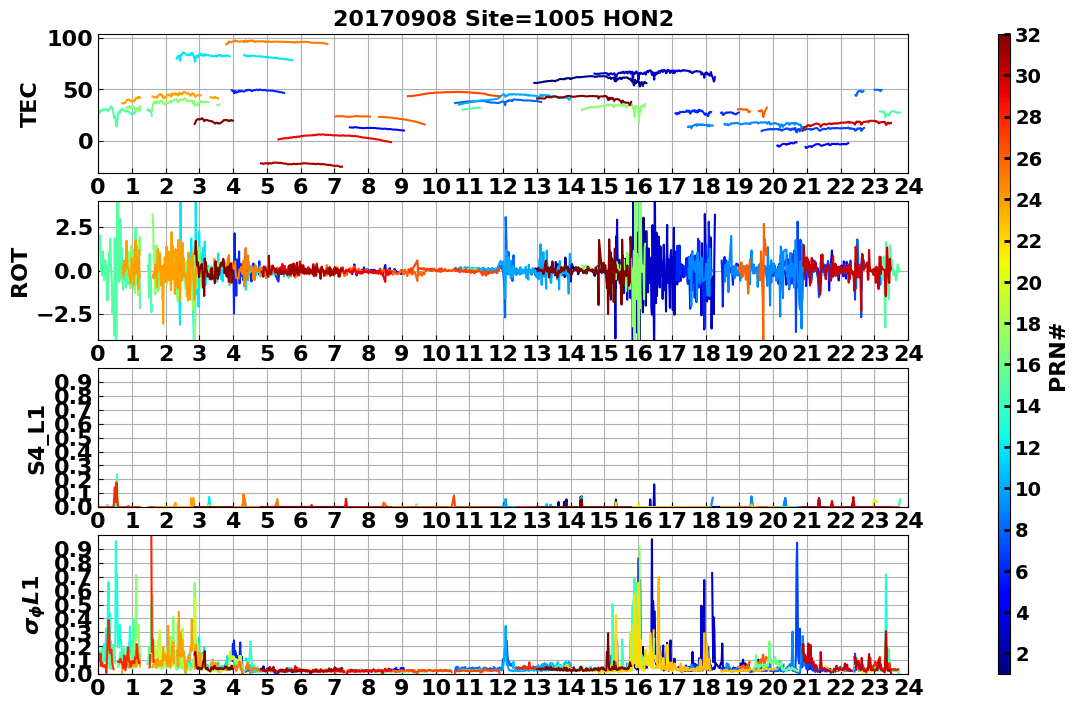Click the σφL1 y-axis label

[33, 605]
